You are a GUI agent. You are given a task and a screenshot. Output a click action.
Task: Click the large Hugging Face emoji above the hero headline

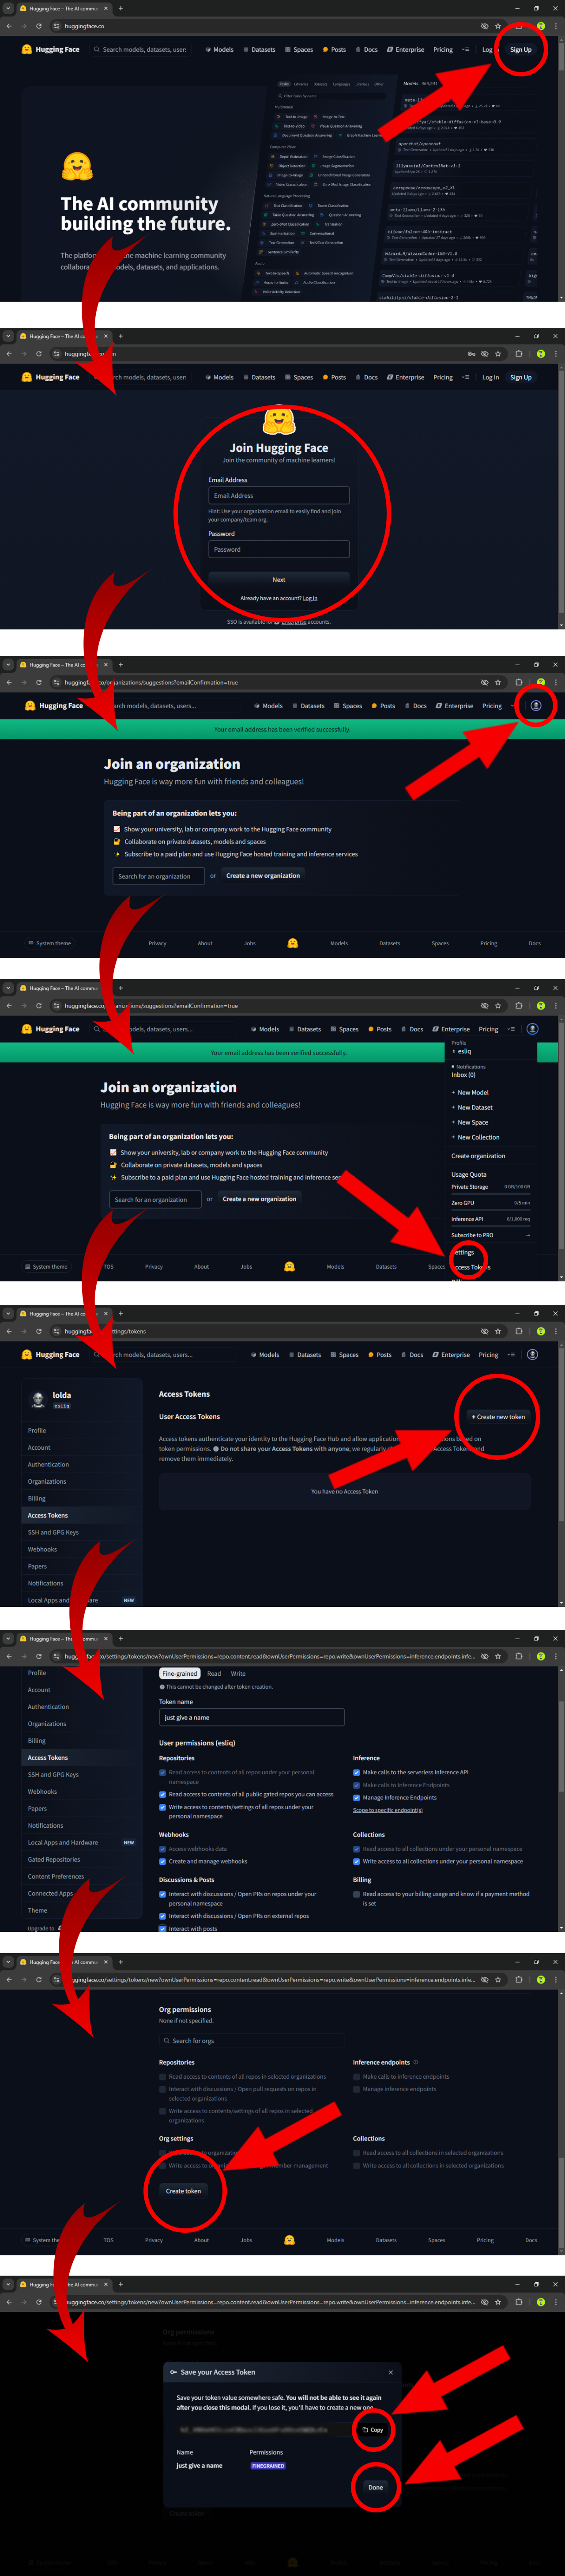pos(77,166)
